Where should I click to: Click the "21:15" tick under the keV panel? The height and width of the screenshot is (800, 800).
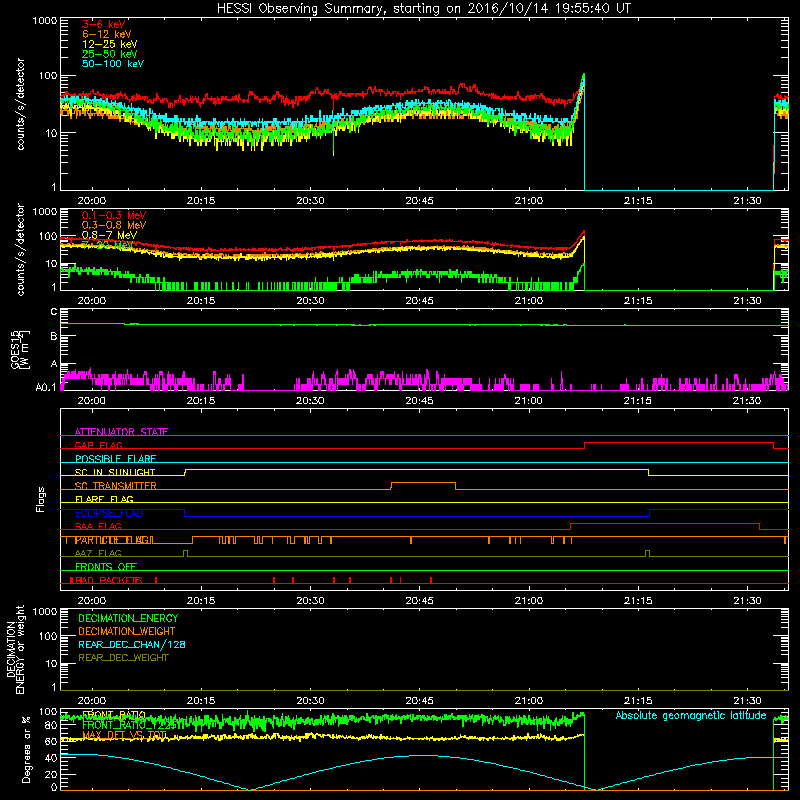tap(638, 201)
